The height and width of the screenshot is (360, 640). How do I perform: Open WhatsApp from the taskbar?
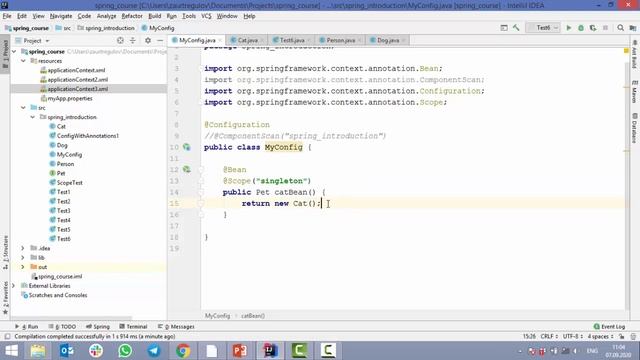tap(125, 351)
